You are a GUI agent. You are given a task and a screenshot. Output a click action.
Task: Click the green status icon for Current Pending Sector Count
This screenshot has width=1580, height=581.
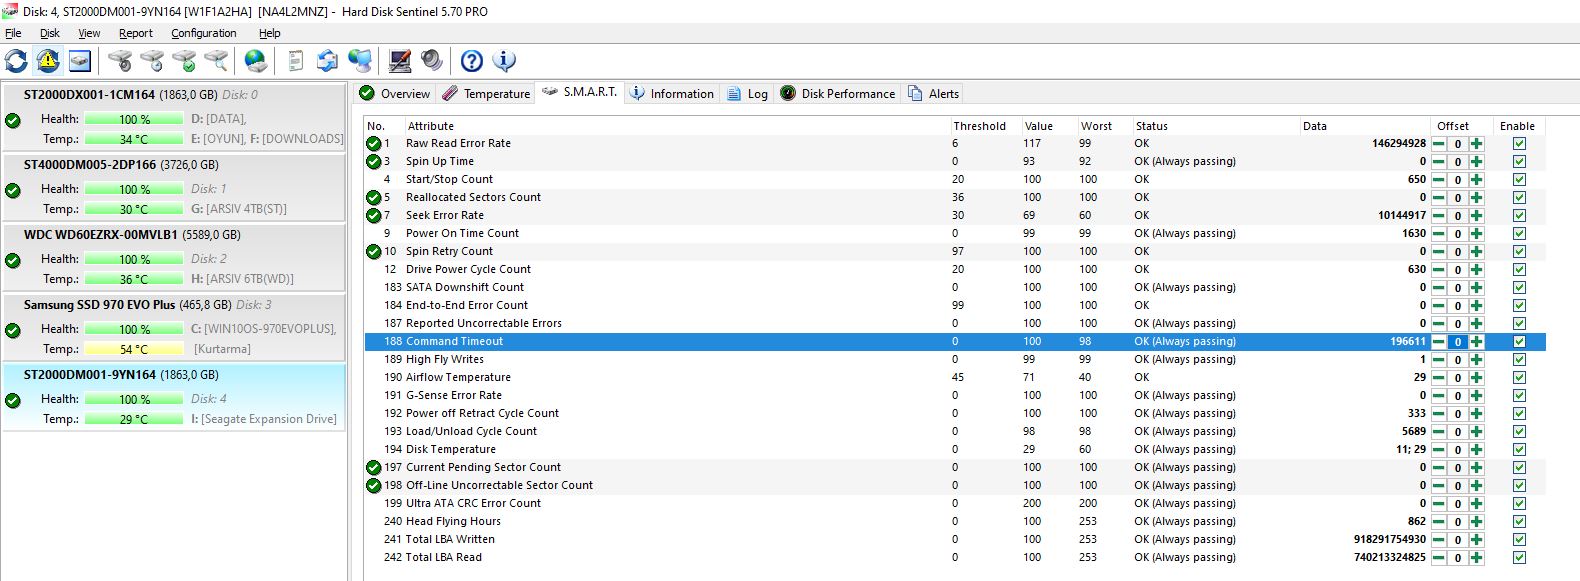373,468
